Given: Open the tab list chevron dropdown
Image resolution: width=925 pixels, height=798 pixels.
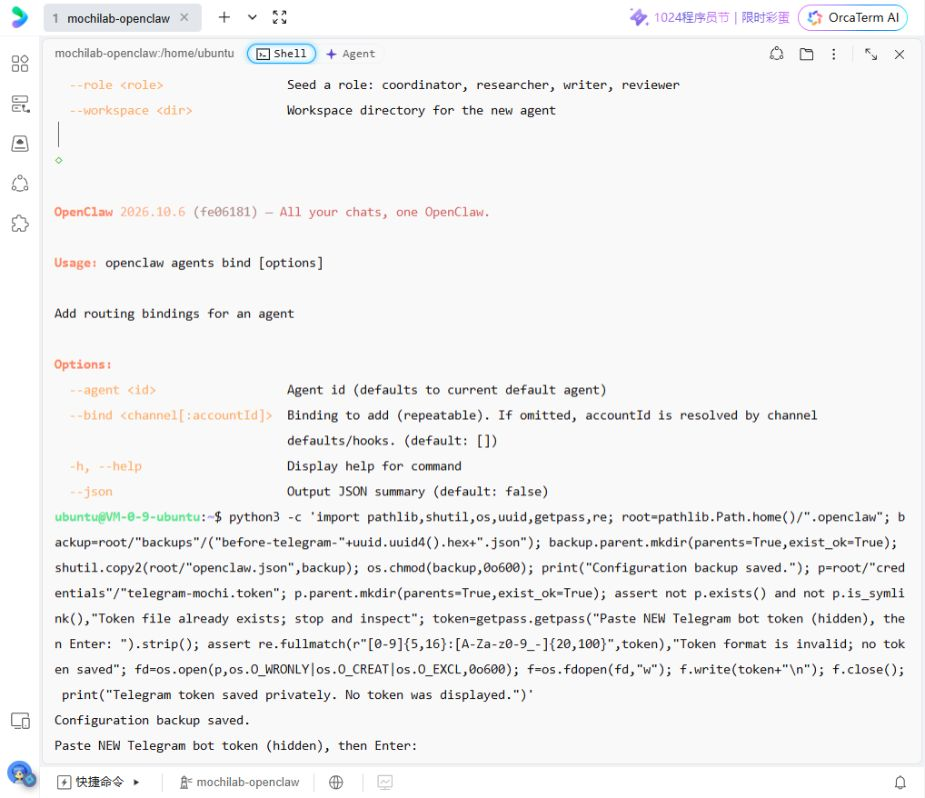Looking at the screenshot, I should (252, 17).
